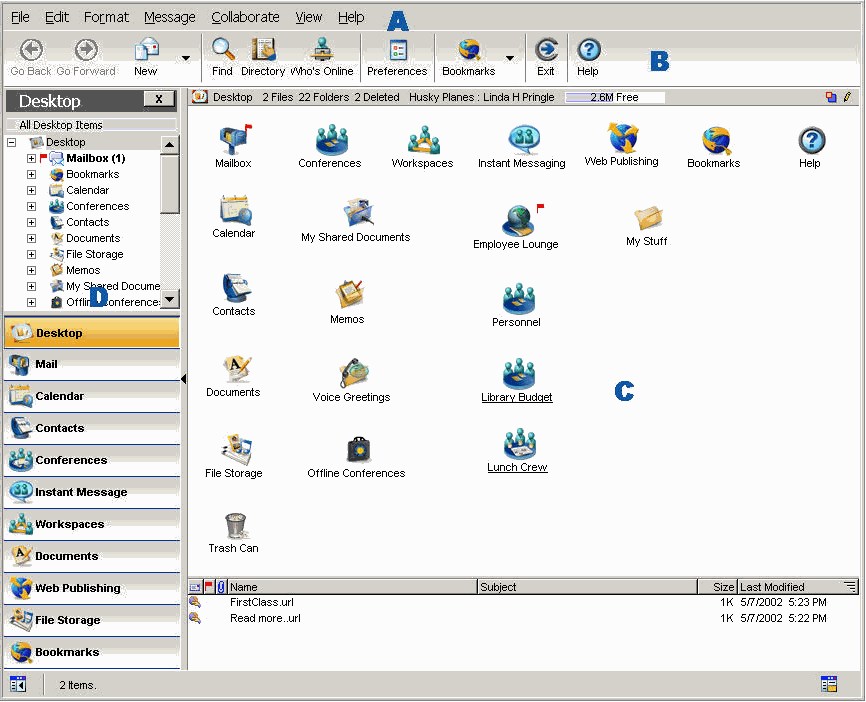Open the Web Publishing desktop icon

(x=622, y=139)
